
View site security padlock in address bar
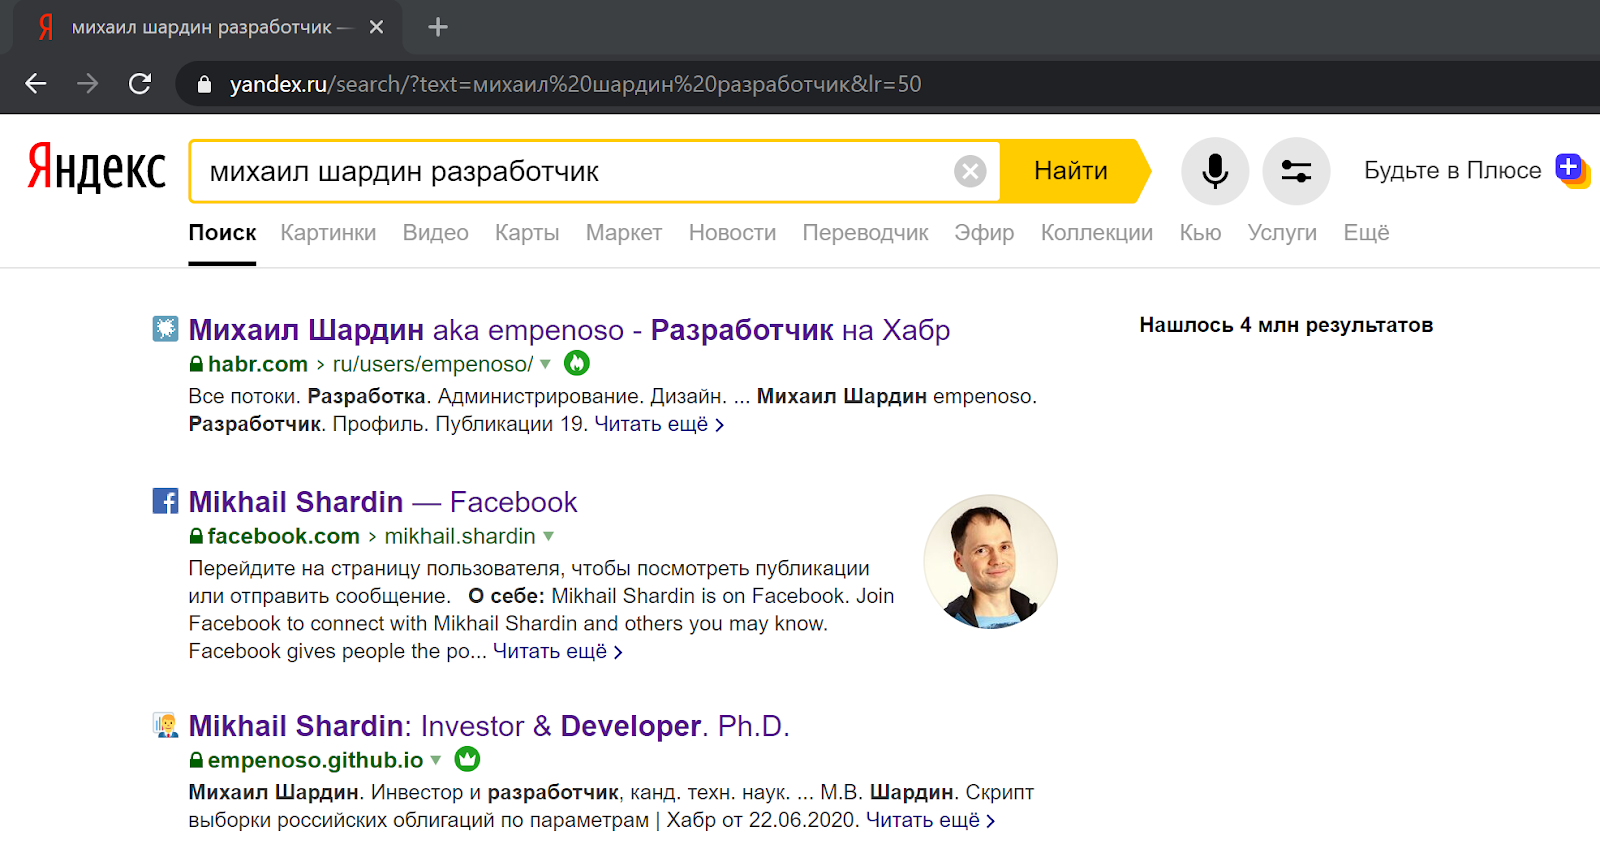(204, 84)
